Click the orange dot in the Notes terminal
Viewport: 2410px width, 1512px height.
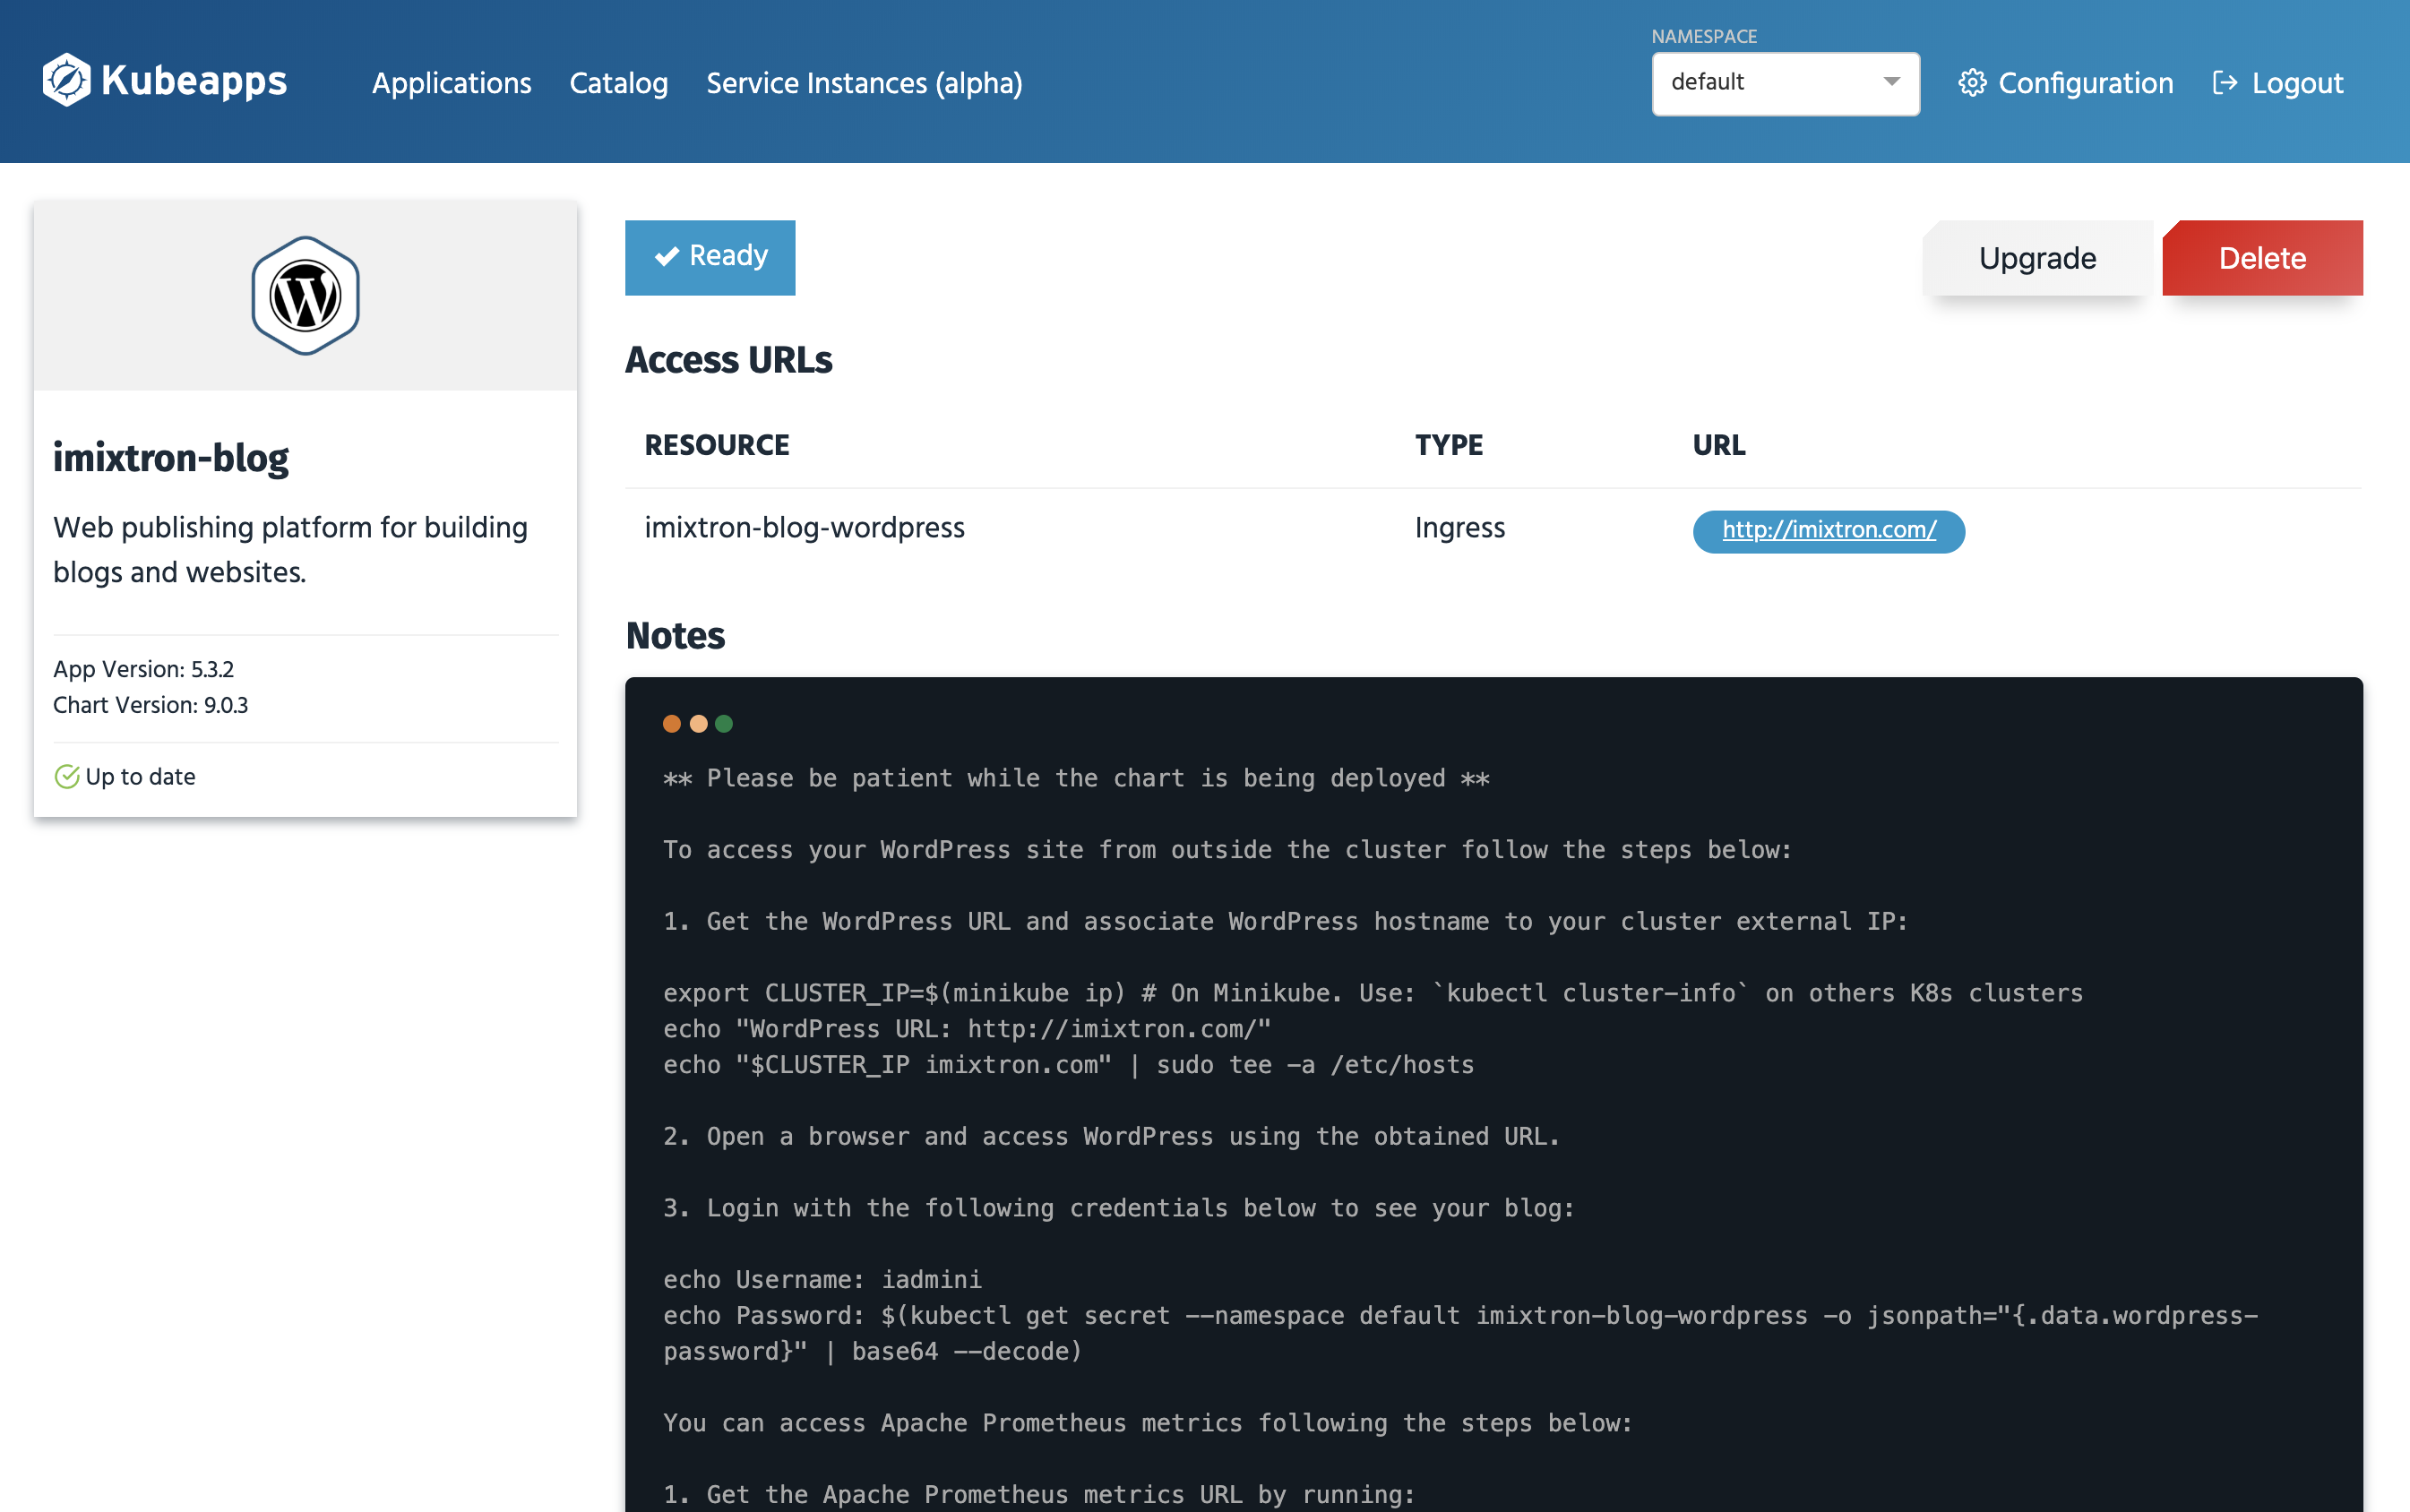pyautogui.click(x=671, y=722)
